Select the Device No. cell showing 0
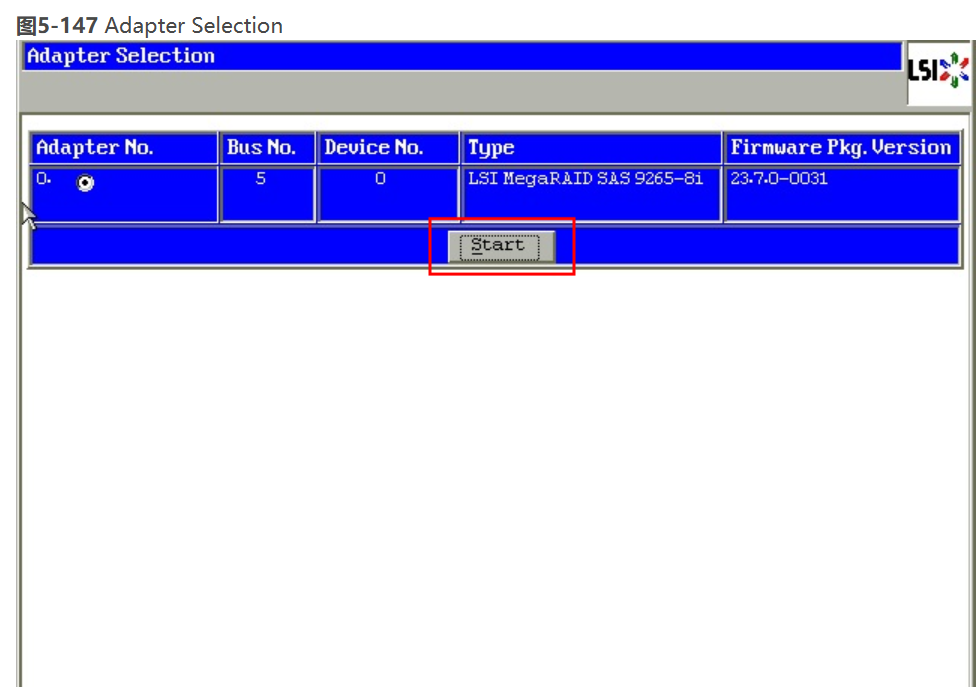977x687 pixels. pyautogui.click(x=380, y=180)
